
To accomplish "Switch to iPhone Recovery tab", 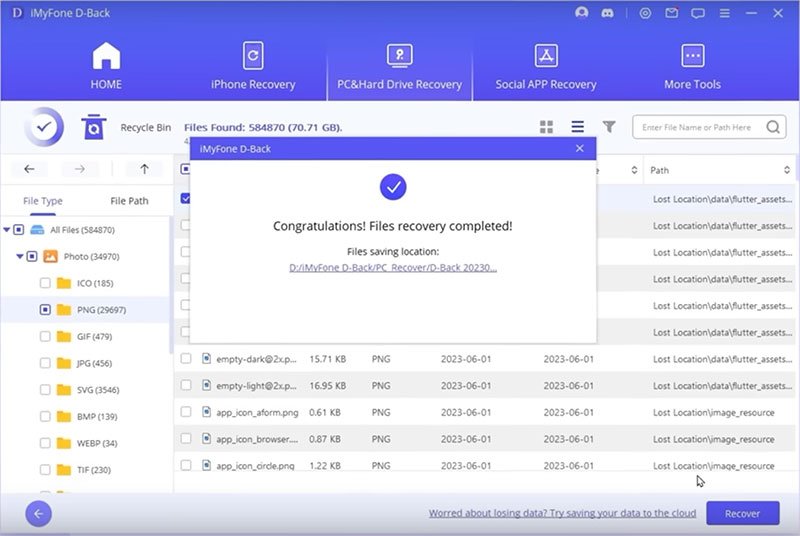I will pyautogui.click(x=253, y=66).
